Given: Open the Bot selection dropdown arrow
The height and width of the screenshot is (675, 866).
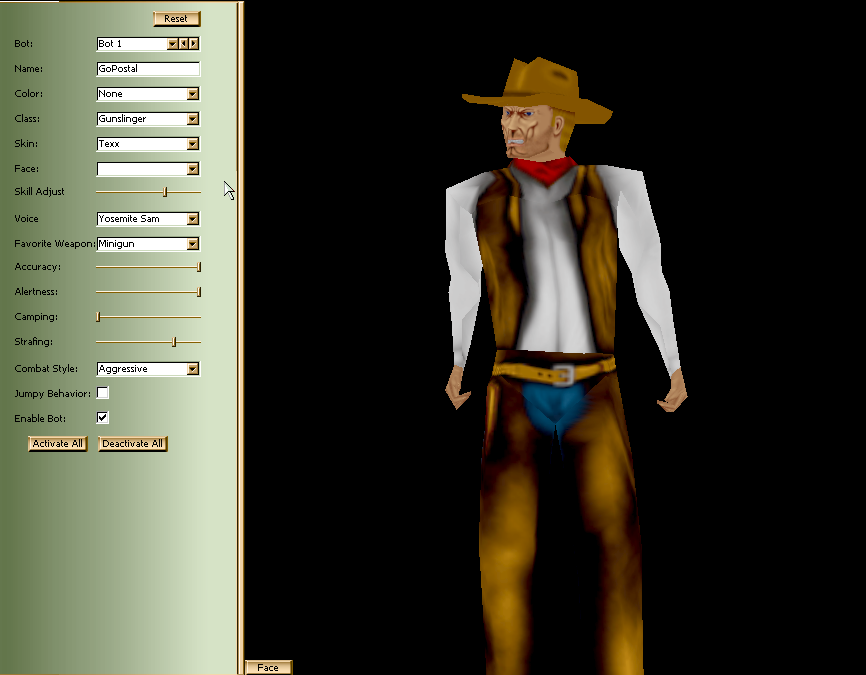Looking at the screenshot, I should (x=173, y=44).
